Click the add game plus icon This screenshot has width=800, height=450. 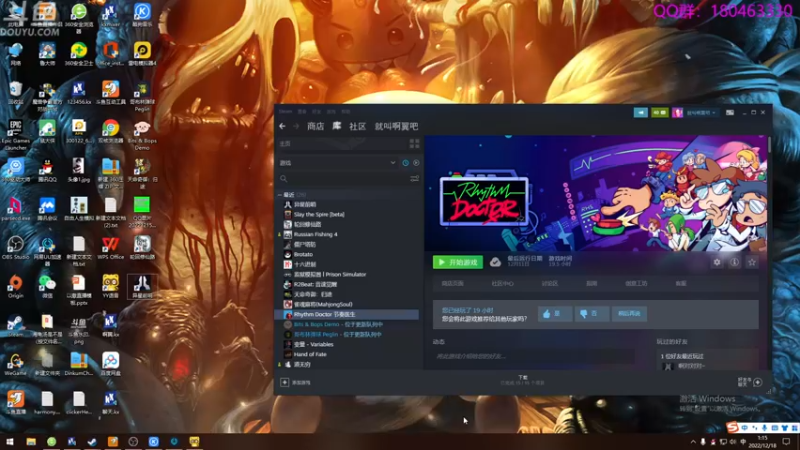pos(285,382)
